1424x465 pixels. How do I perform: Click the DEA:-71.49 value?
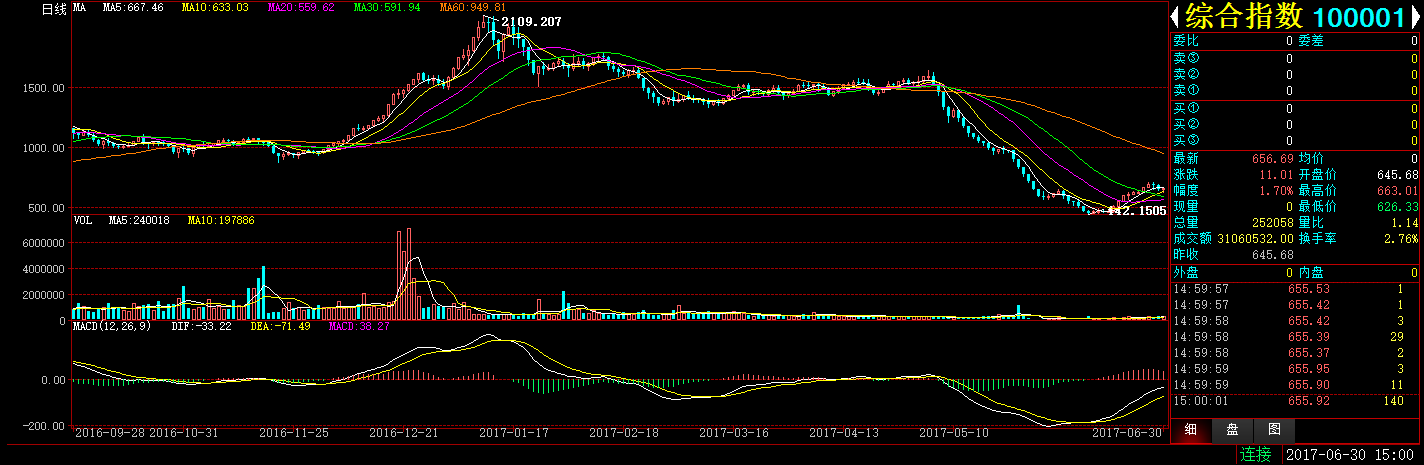[x=280, y=326]
